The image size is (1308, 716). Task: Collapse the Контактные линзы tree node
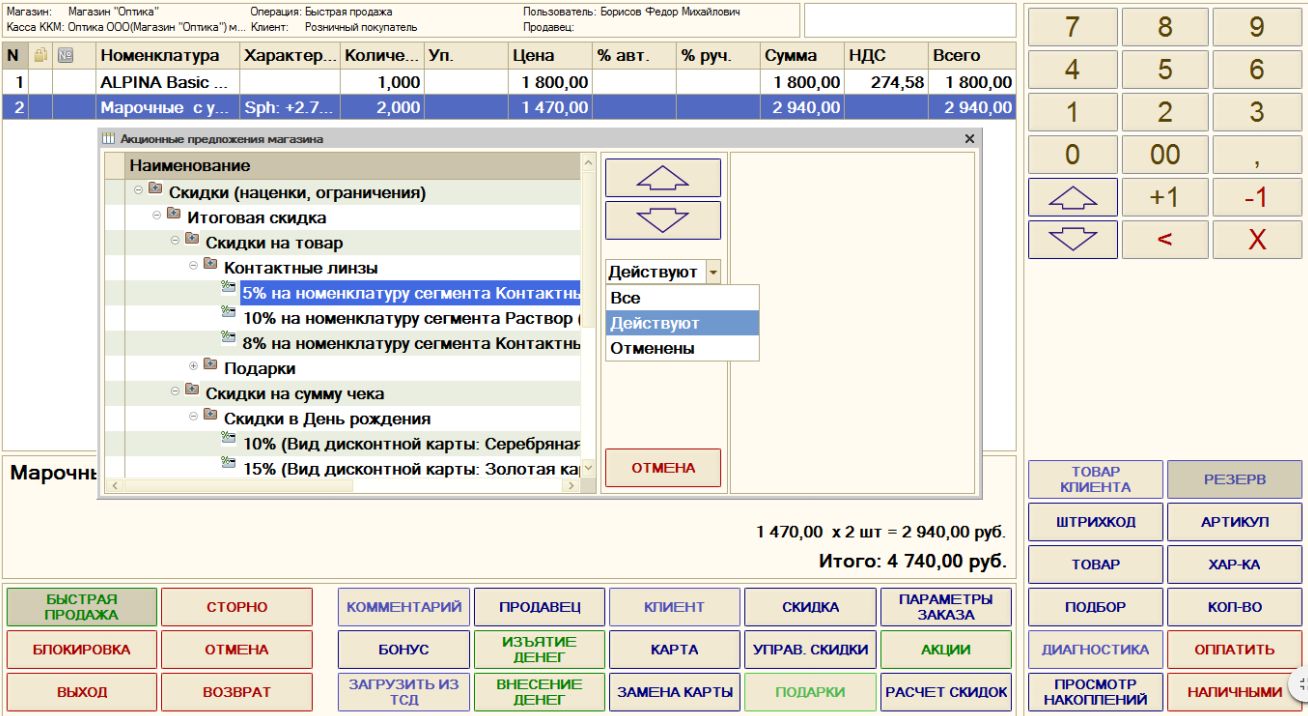194,267
